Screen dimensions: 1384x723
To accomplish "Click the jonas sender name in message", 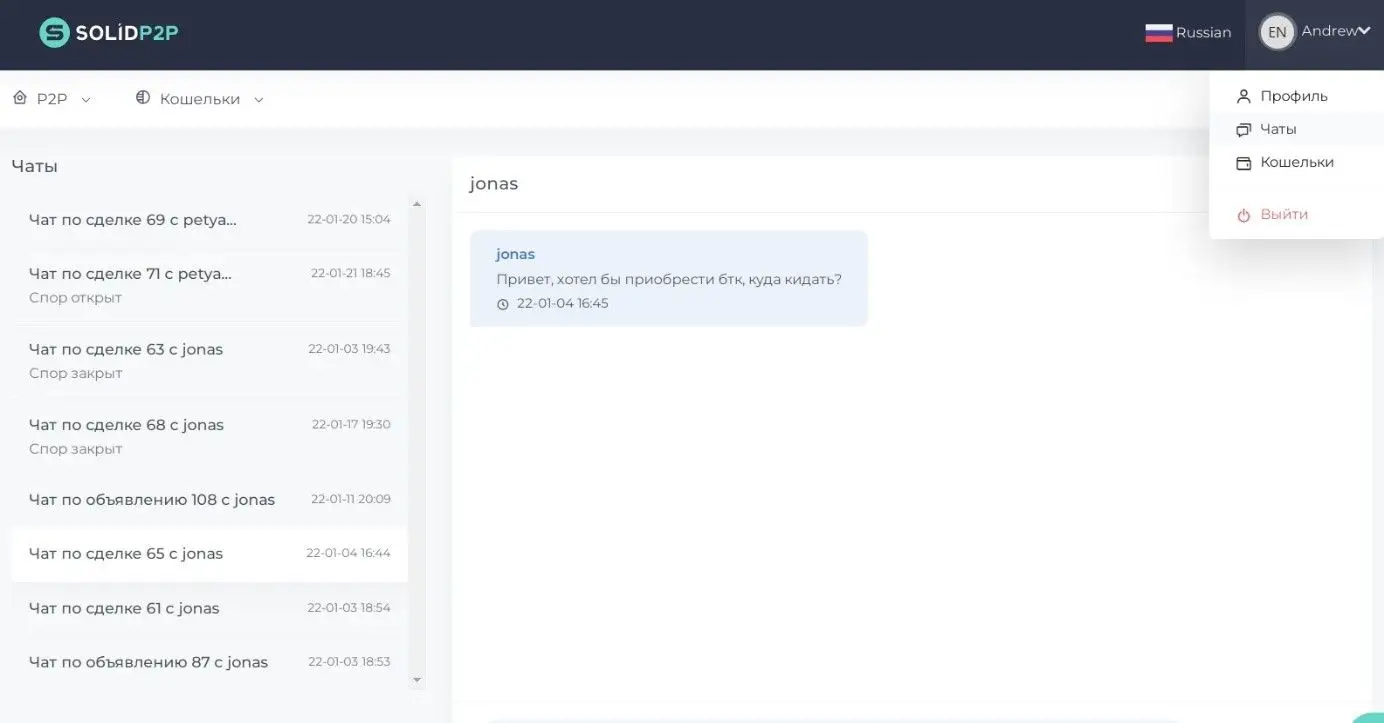I will point(515,254).
